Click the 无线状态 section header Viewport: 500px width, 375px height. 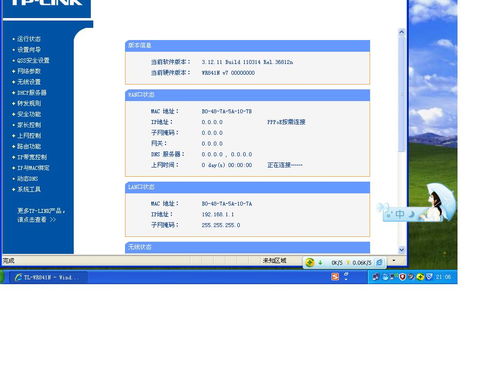click(247, 247)
